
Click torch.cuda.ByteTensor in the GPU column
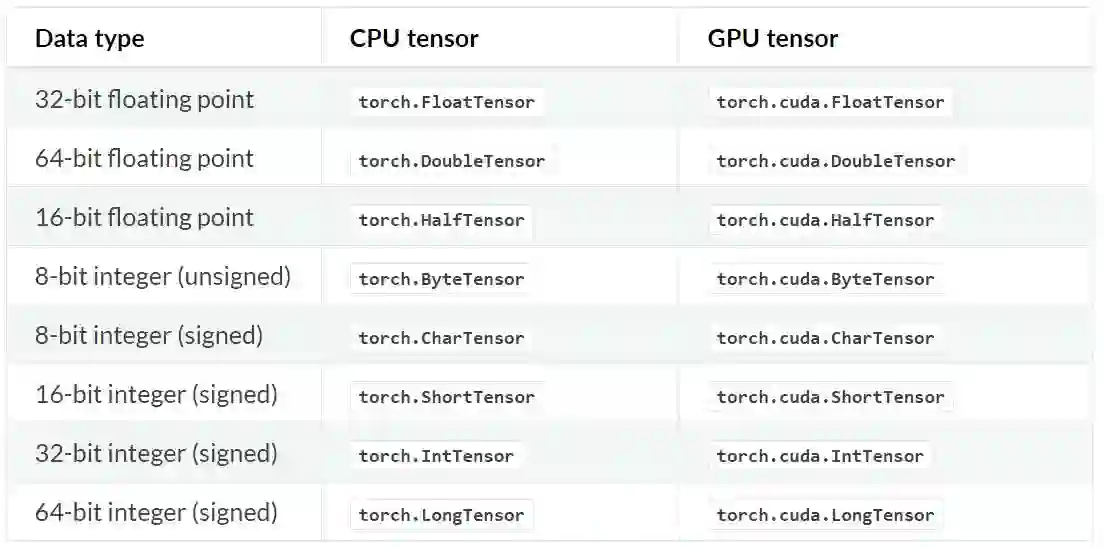click(x=825, y=279)
